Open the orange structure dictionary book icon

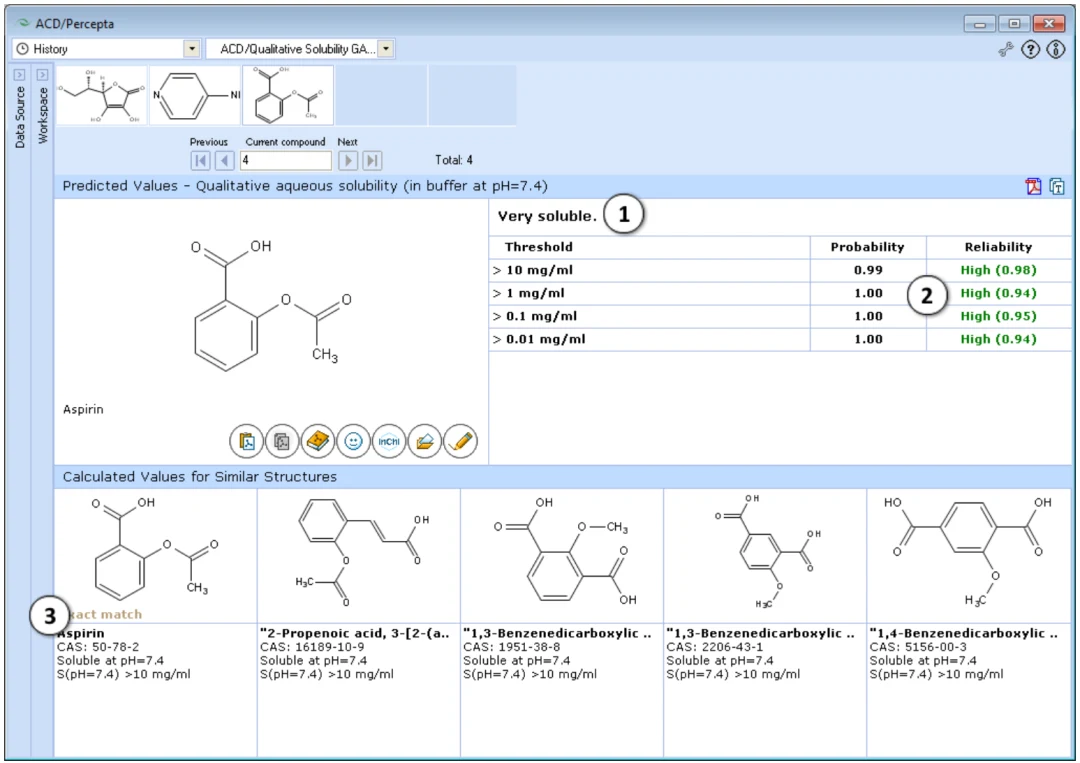tap(318, 441)
